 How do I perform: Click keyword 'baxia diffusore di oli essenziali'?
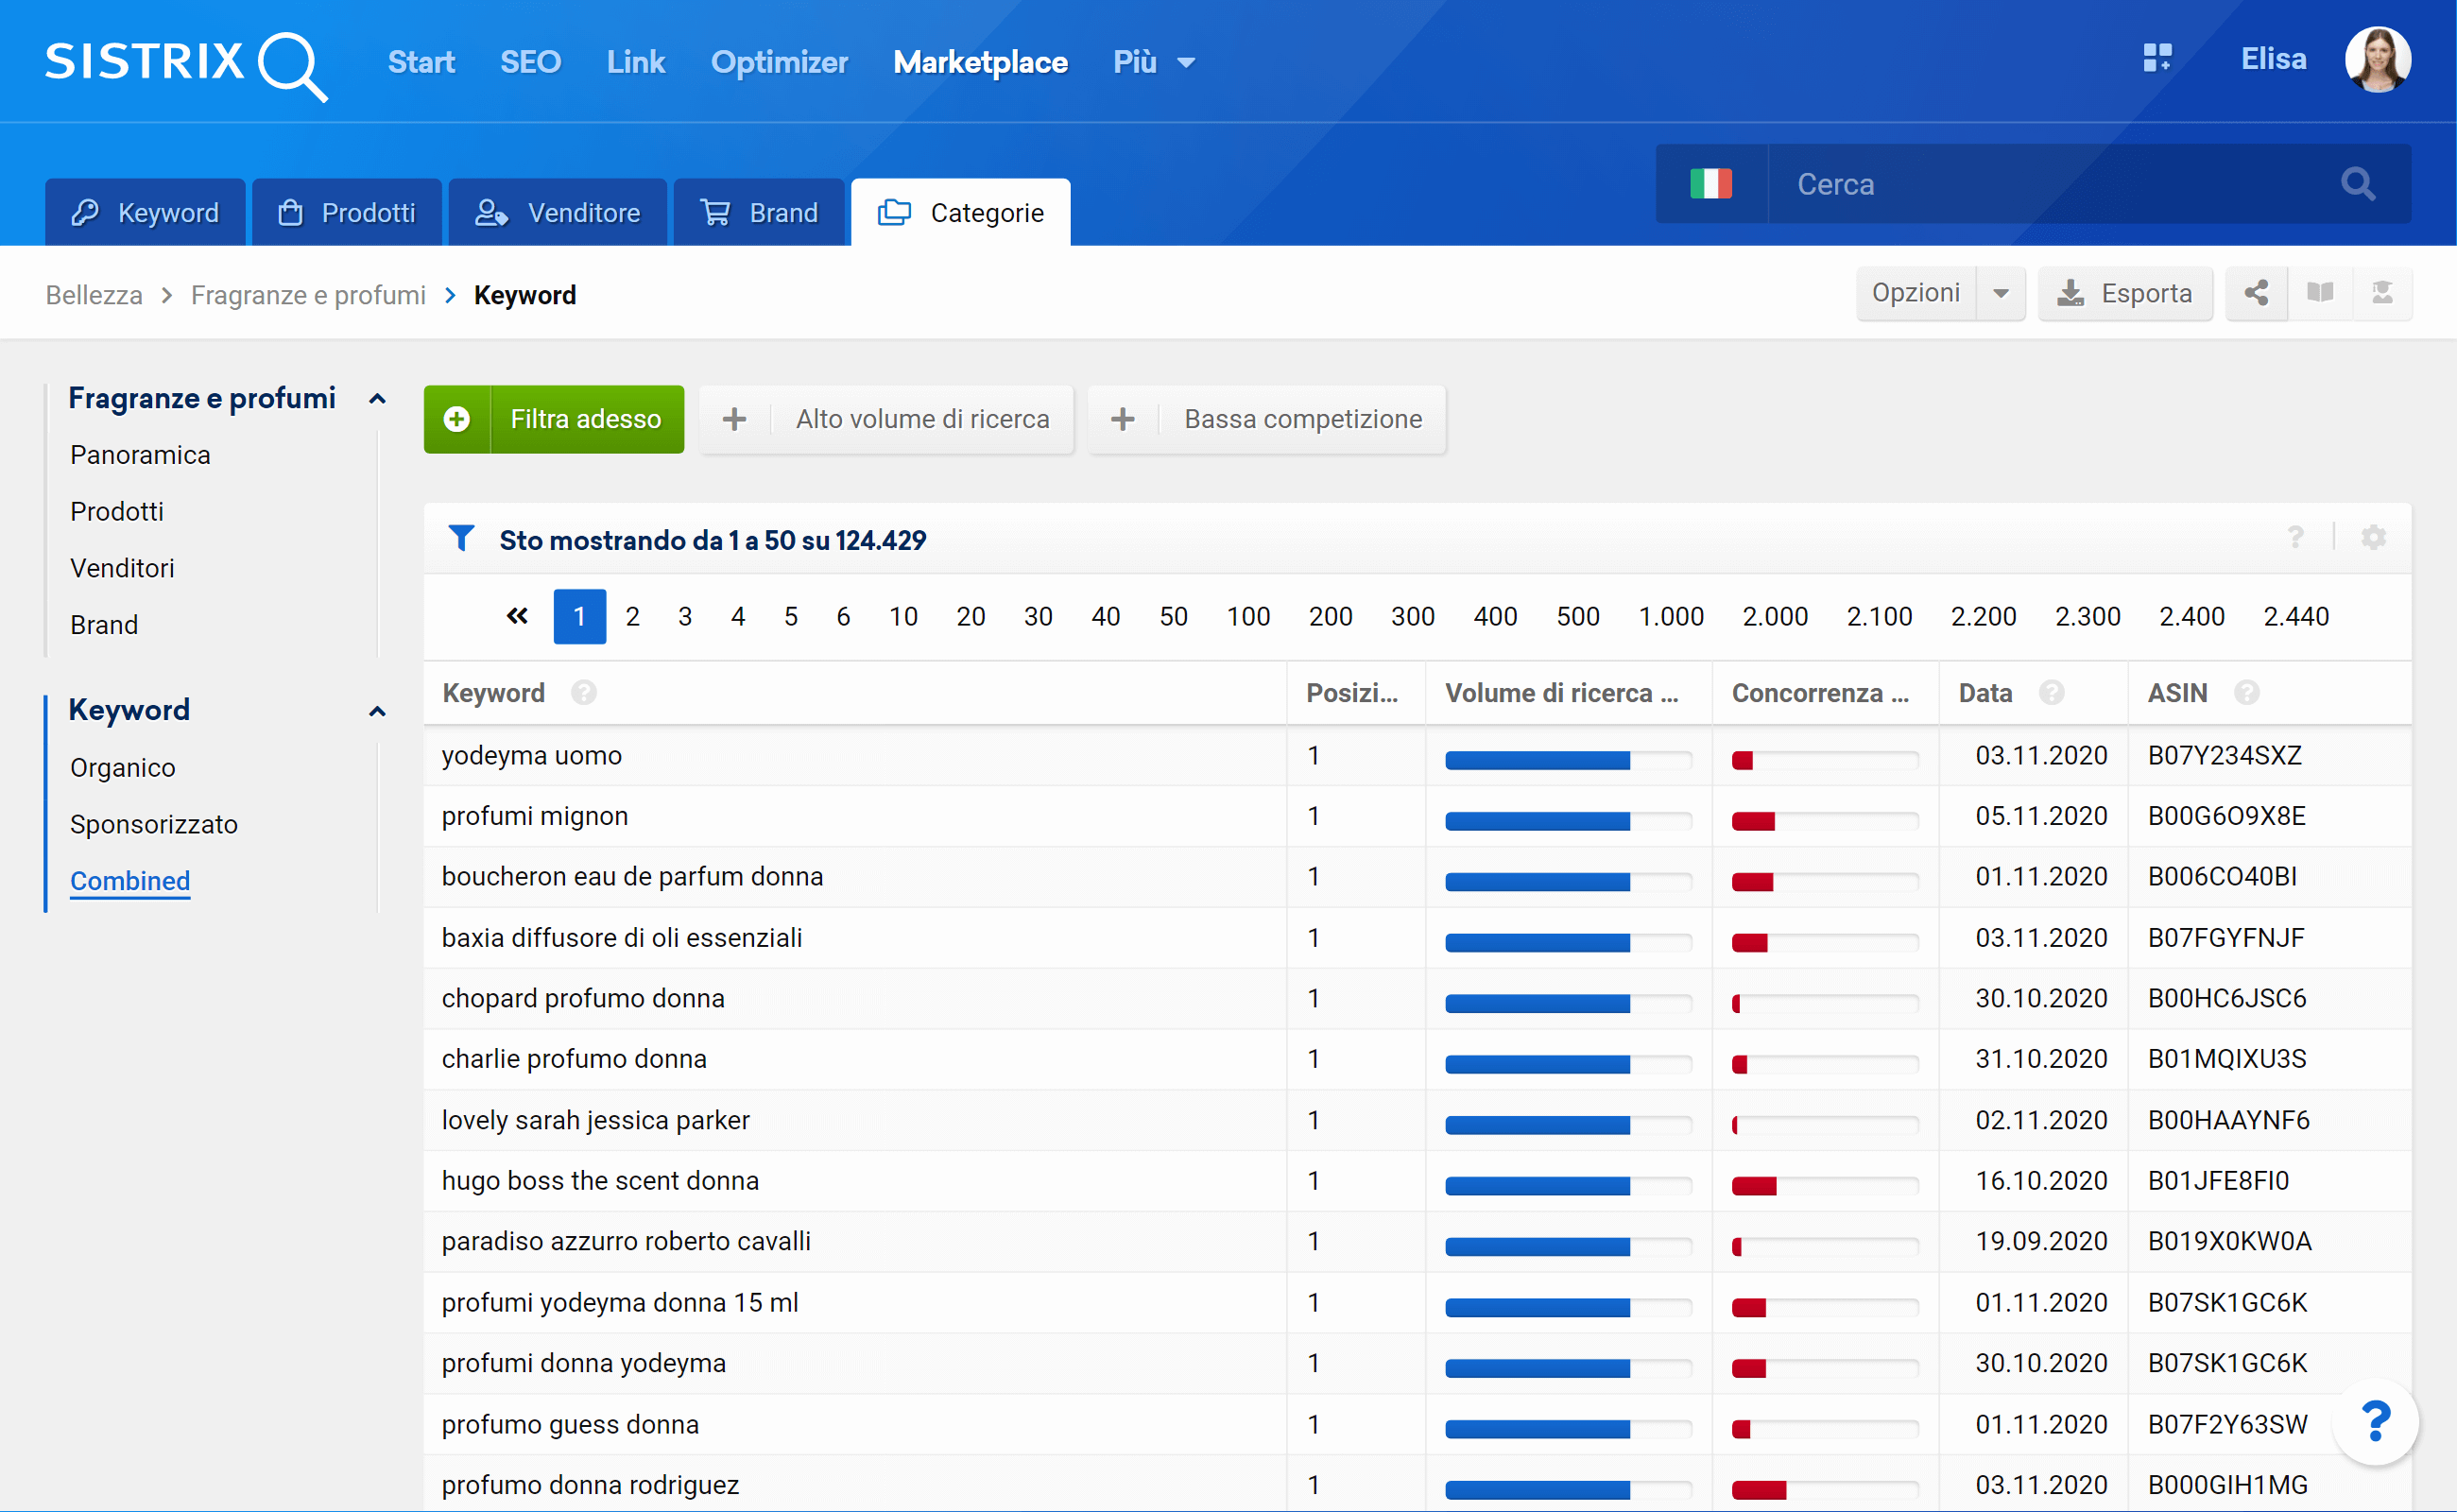pos(622,938)
